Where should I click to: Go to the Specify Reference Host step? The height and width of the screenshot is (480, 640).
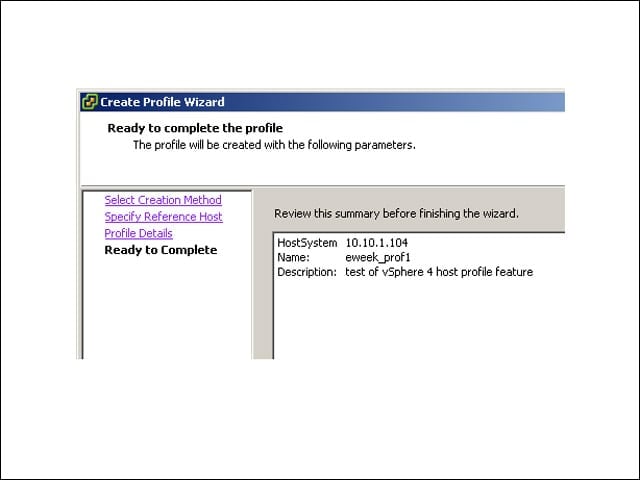(x=163, y=217)
